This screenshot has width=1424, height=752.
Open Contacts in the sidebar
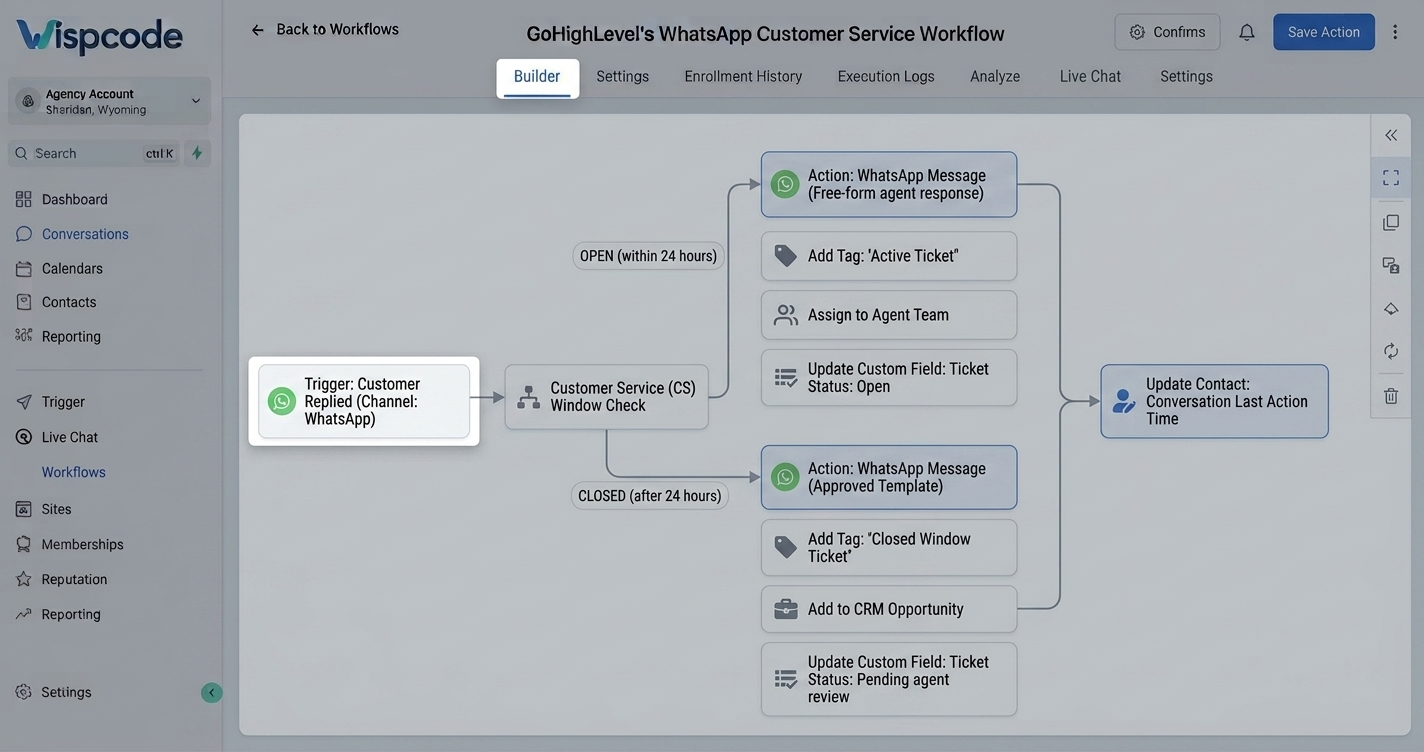(69, 302)
